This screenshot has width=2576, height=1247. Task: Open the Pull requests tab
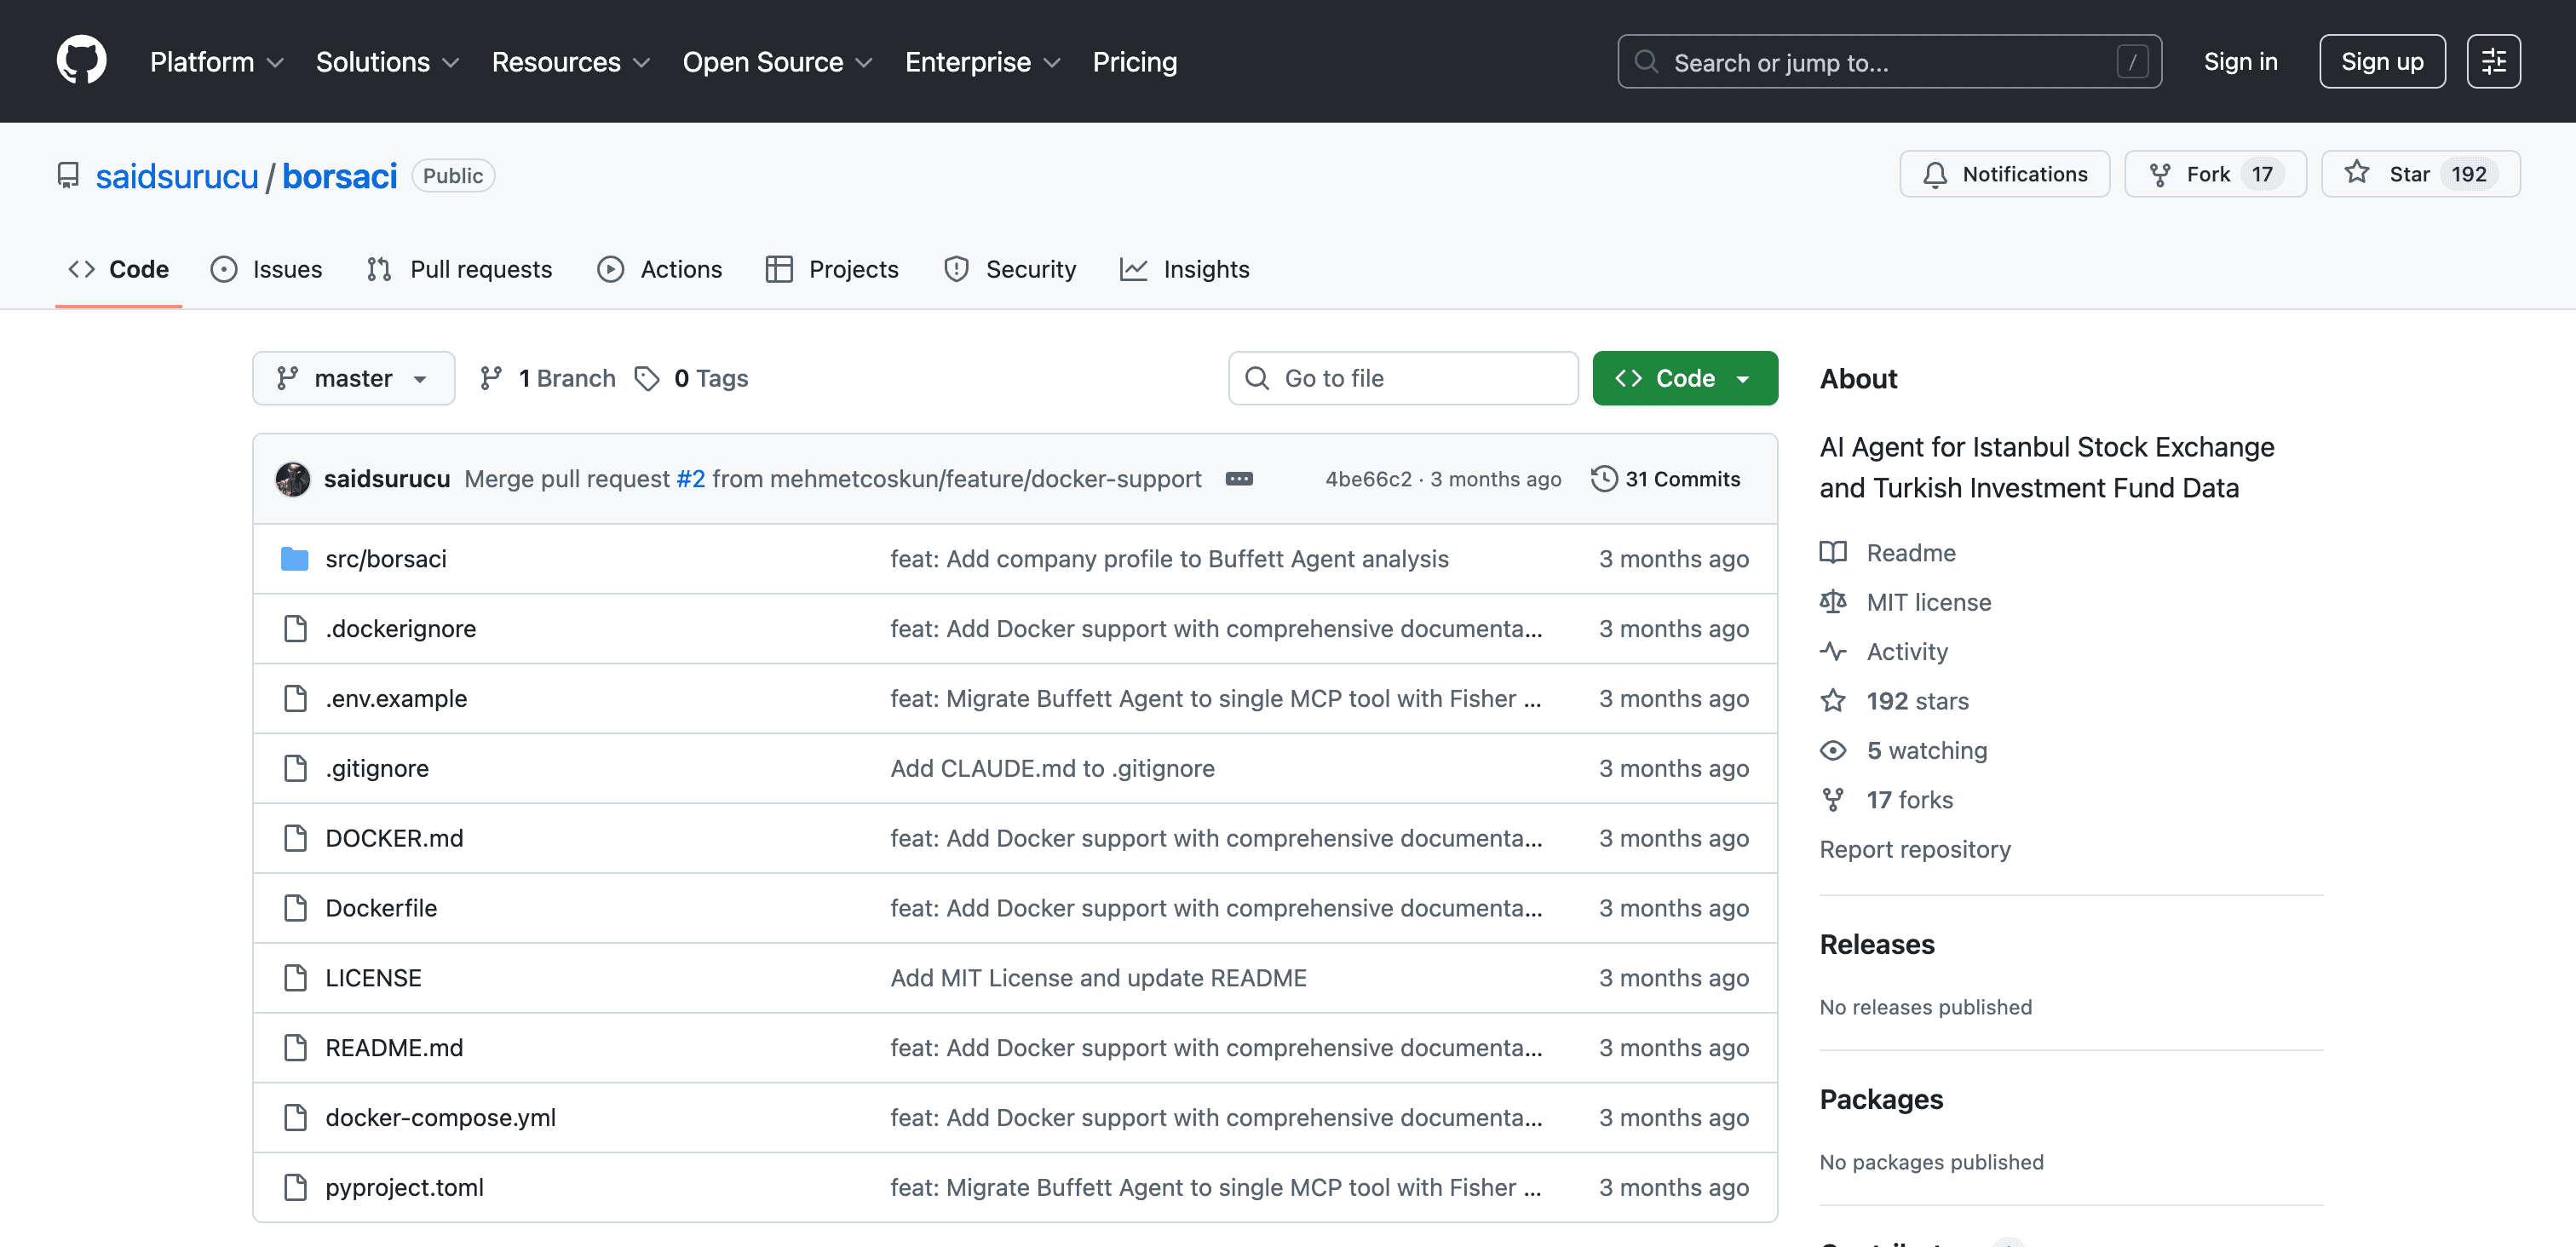click(x=459, y=269)
